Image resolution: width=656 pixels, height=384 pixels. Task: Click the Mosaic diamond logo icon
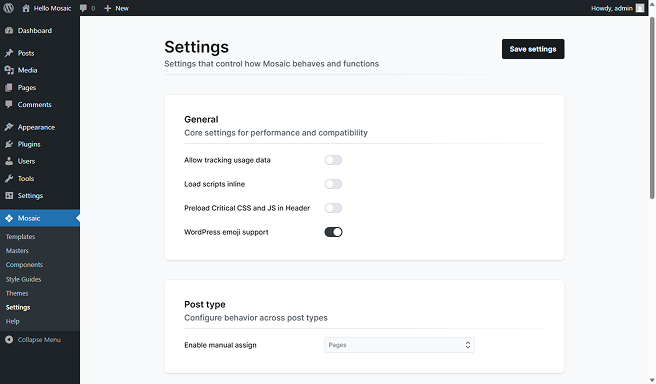[9, 218]
